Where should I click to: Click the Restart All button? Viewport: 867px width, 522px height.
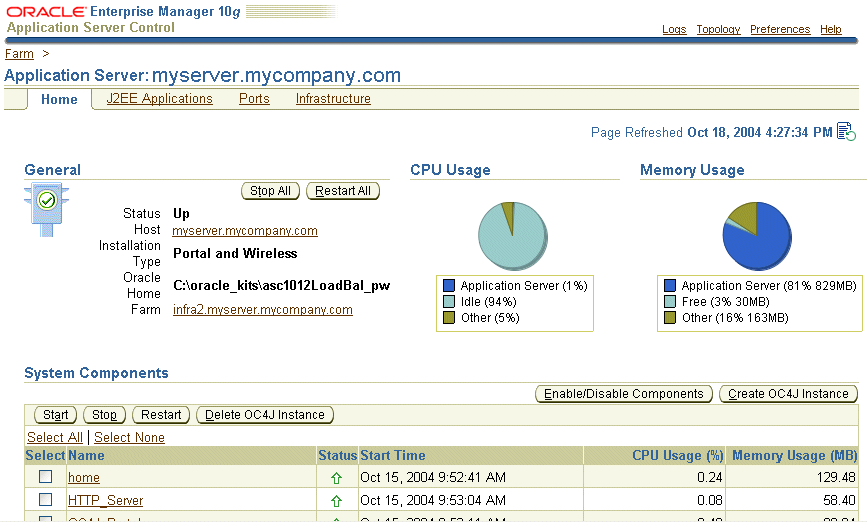click(343, 191)
